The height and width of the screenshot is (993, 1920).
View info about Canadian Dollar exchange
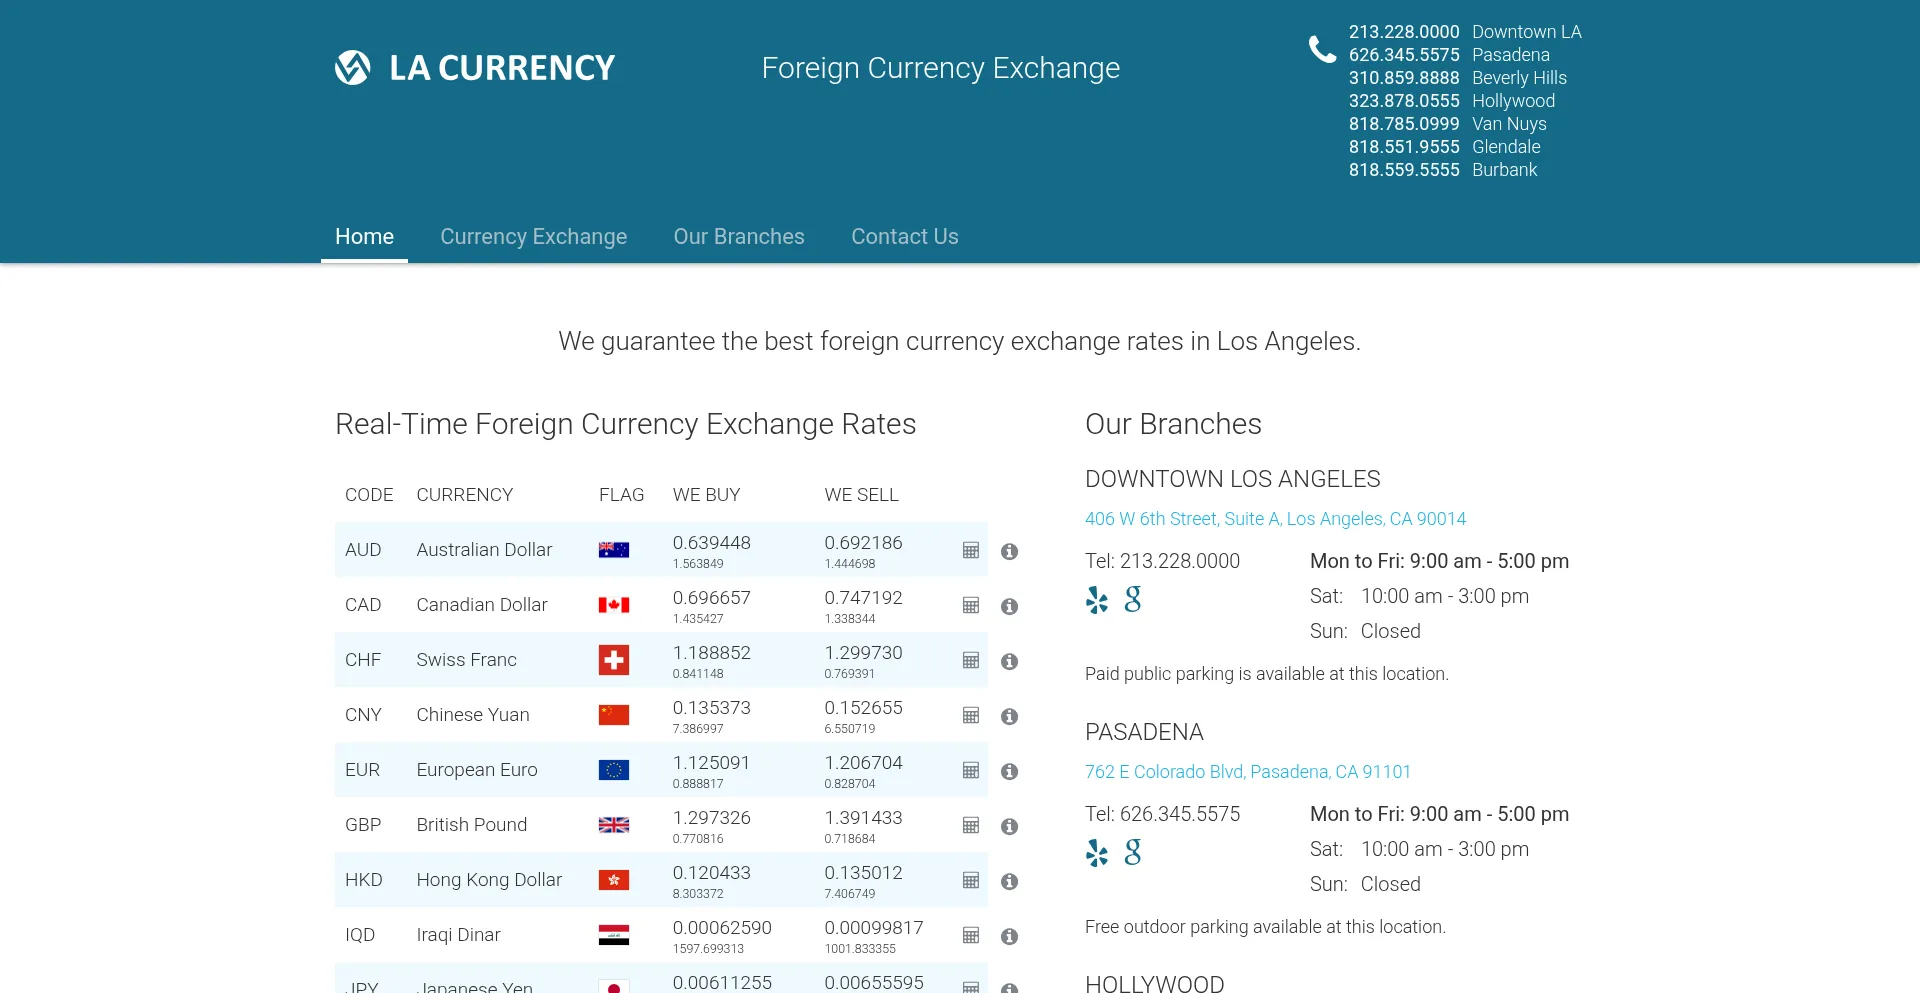[1009, 606]
